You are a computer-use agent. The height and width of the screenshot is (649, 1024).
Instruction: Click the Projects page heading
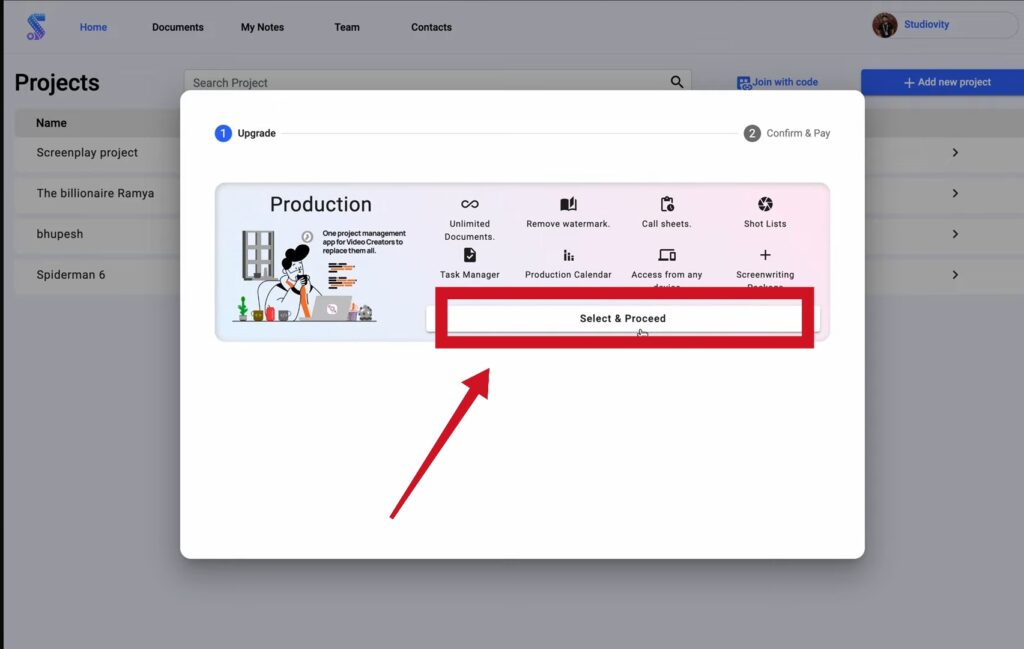click(x=57, y=83)
